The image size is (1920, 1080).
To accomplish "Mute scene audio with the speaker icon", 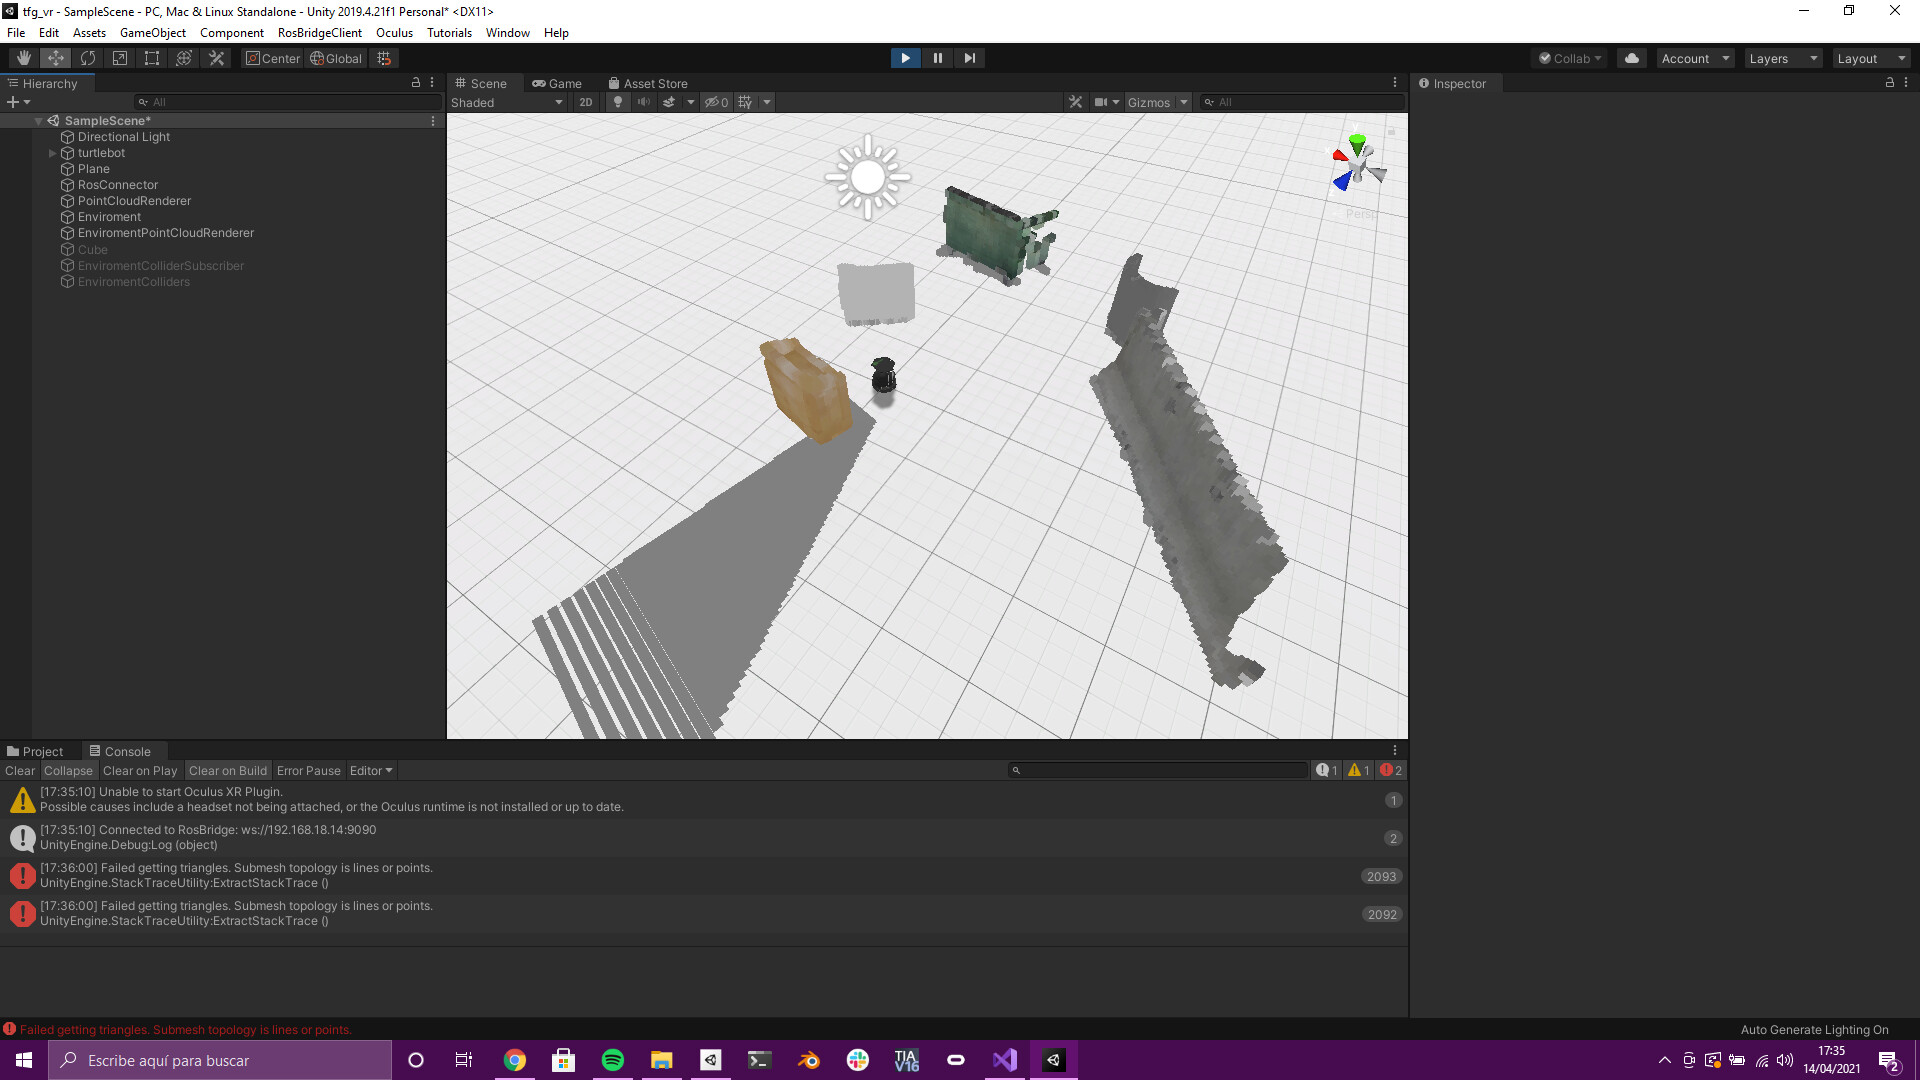I will click(x=643, y=102).
